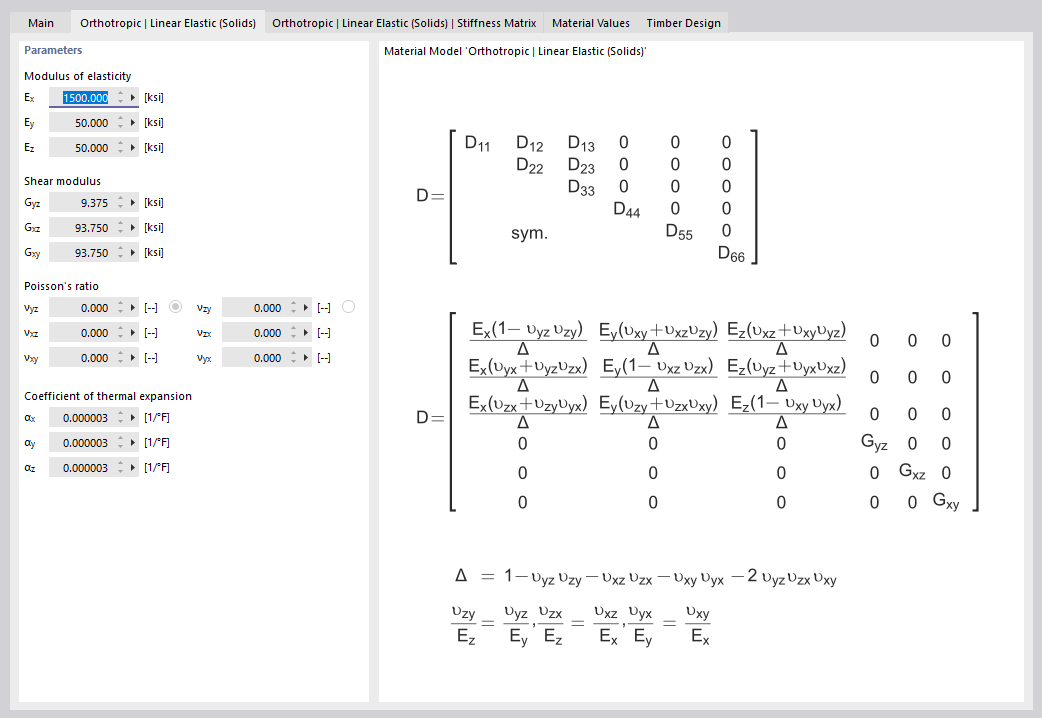Increase Ex modulus value with up stepper arrow
The image size is (1042, 718).
(120, 93)
